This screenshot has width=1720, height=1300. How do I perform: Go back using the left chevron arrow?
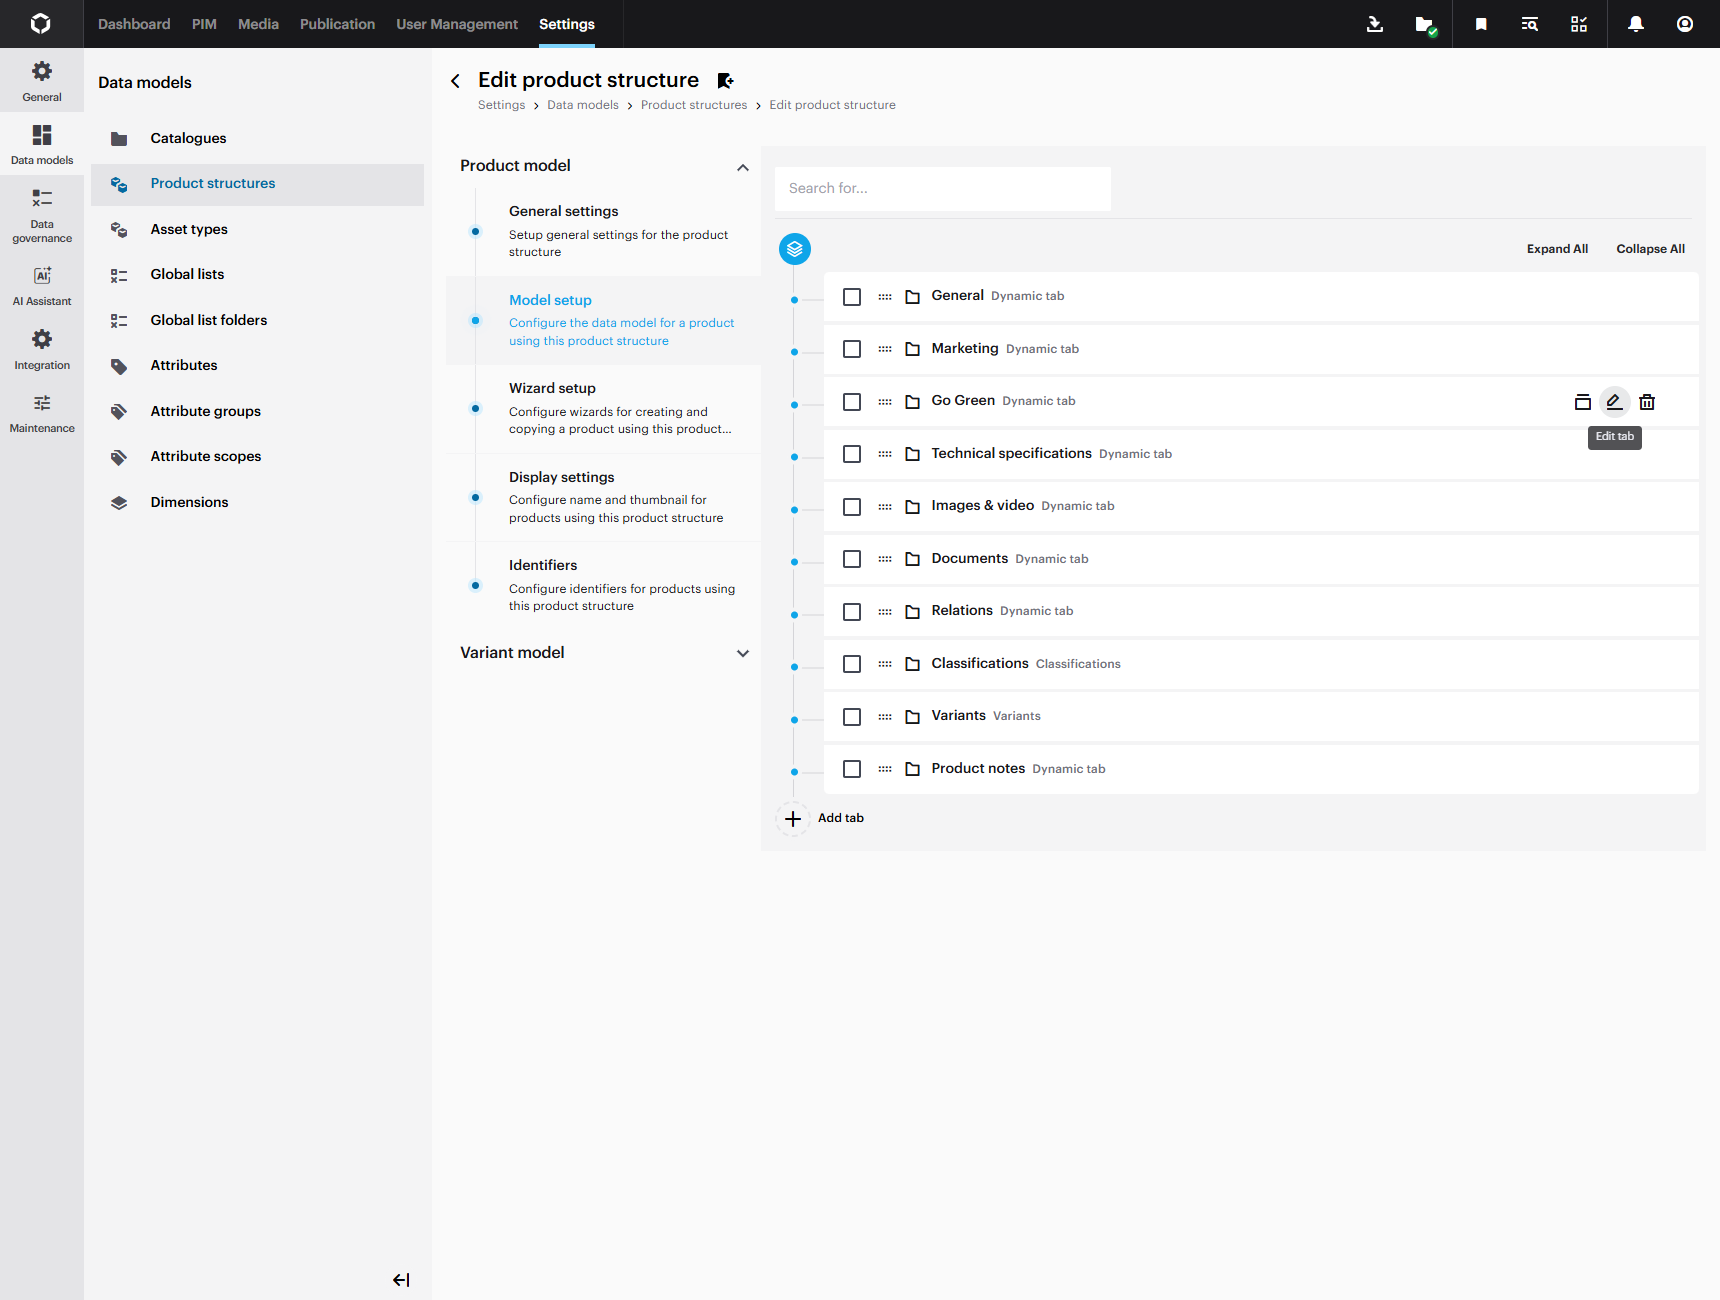pyautogui.click(x=456, y=81)
